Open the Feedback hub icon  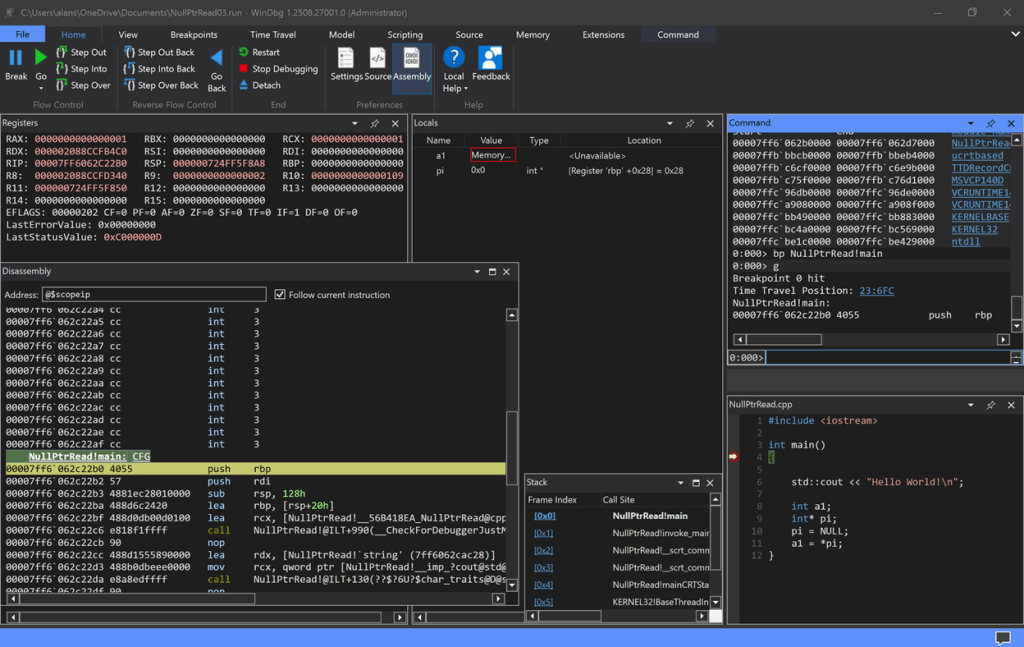(x=490, y=59)
